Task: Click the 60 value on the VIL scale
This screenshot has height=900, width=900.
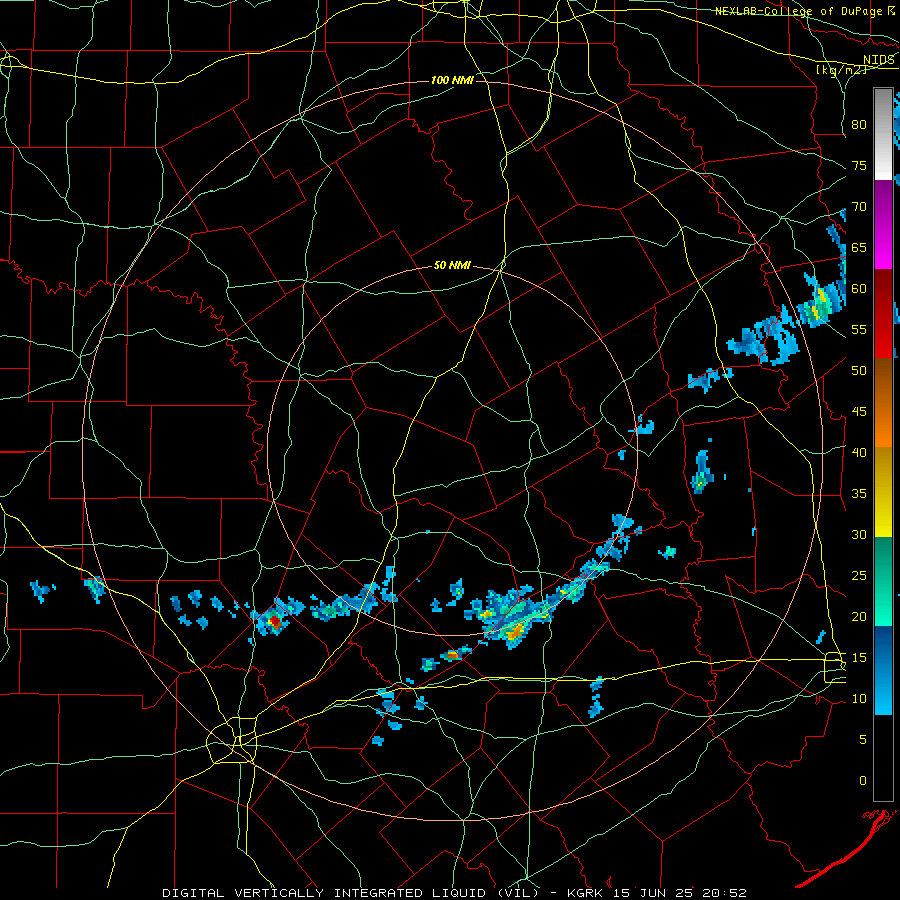Action: [x=859, y=289]
